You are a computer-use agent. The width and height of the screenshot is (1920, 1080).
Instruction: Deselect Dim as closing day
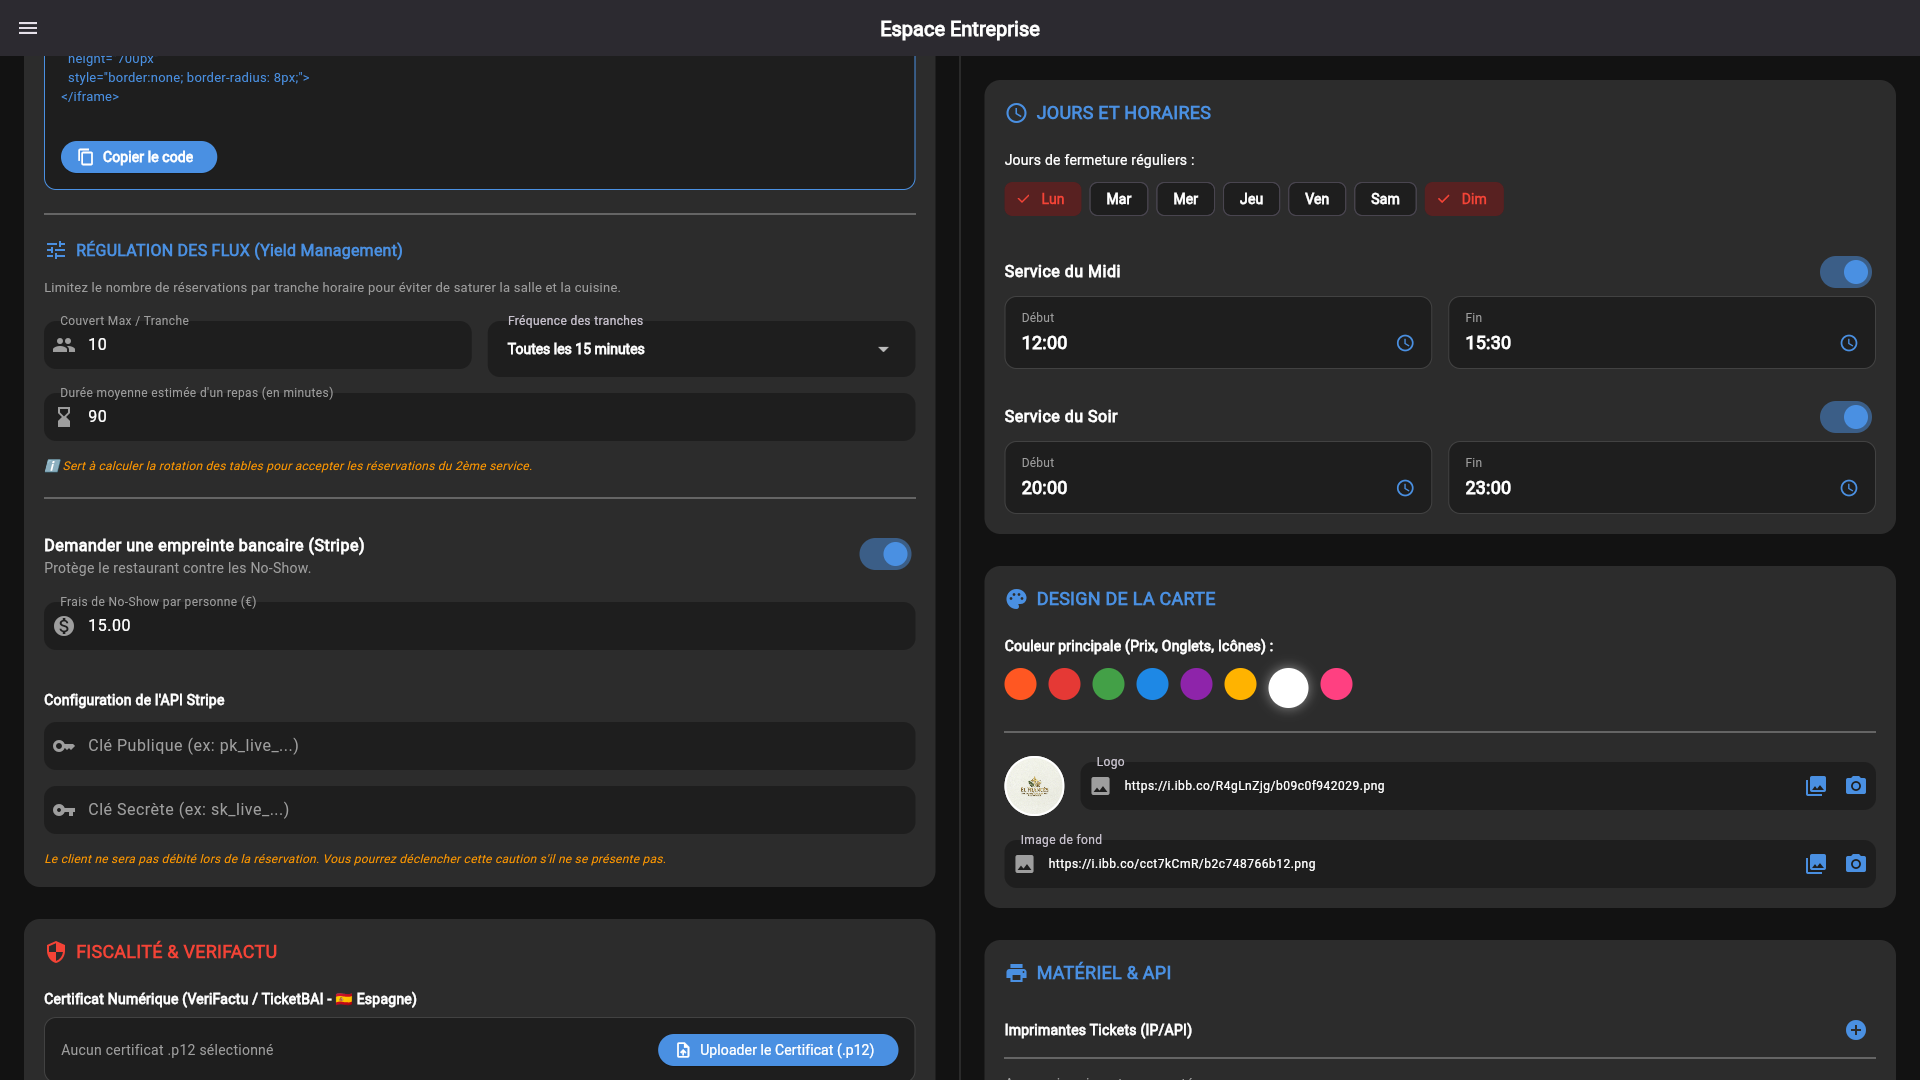pos(1463,199)
